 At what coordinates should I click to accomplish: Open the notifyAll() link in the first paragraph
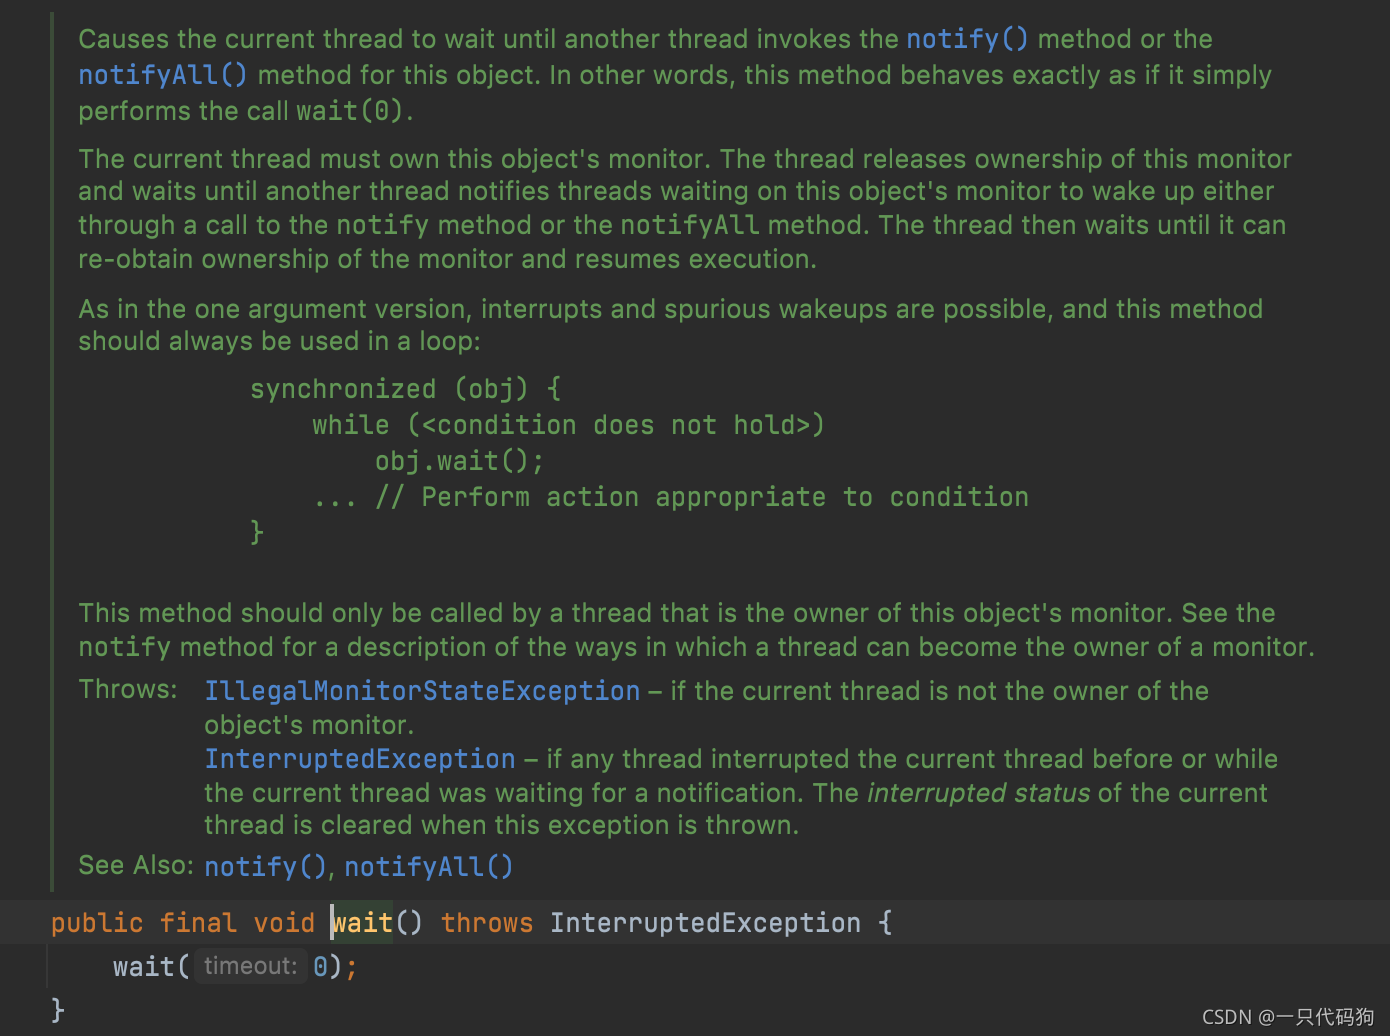[x=163, y=75]
